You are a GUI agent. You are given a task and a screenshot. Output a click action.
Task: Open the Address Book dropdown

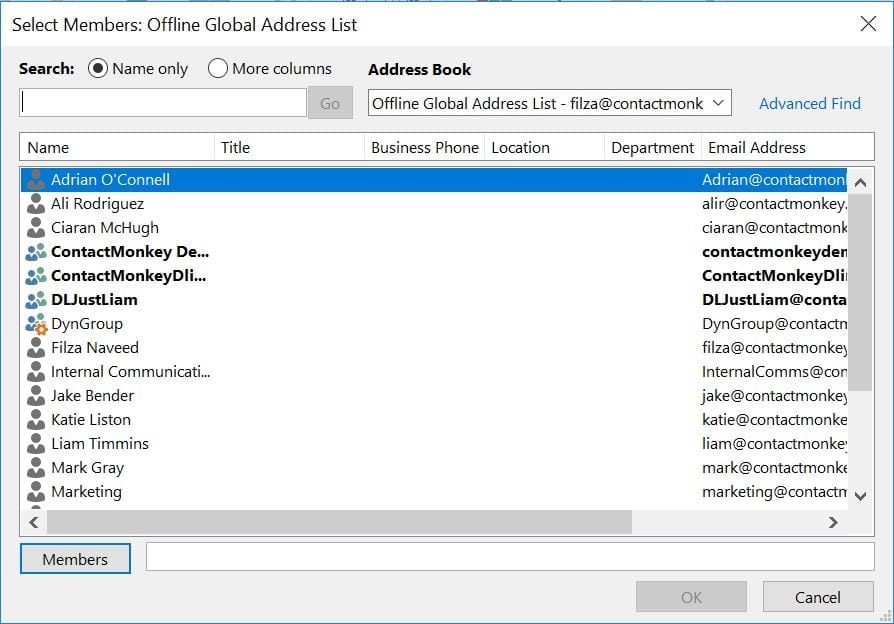pyautogui.click(x=550, y=103)
